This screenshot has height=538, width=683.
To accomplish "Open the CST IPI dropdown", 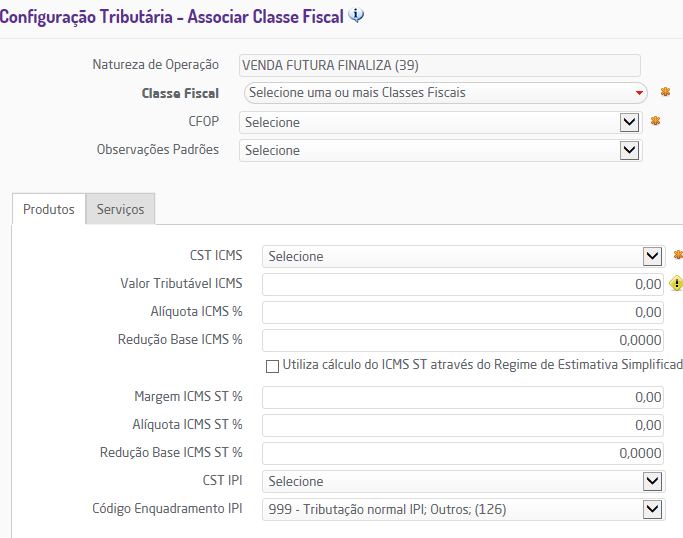I will (x=652, y=481).
